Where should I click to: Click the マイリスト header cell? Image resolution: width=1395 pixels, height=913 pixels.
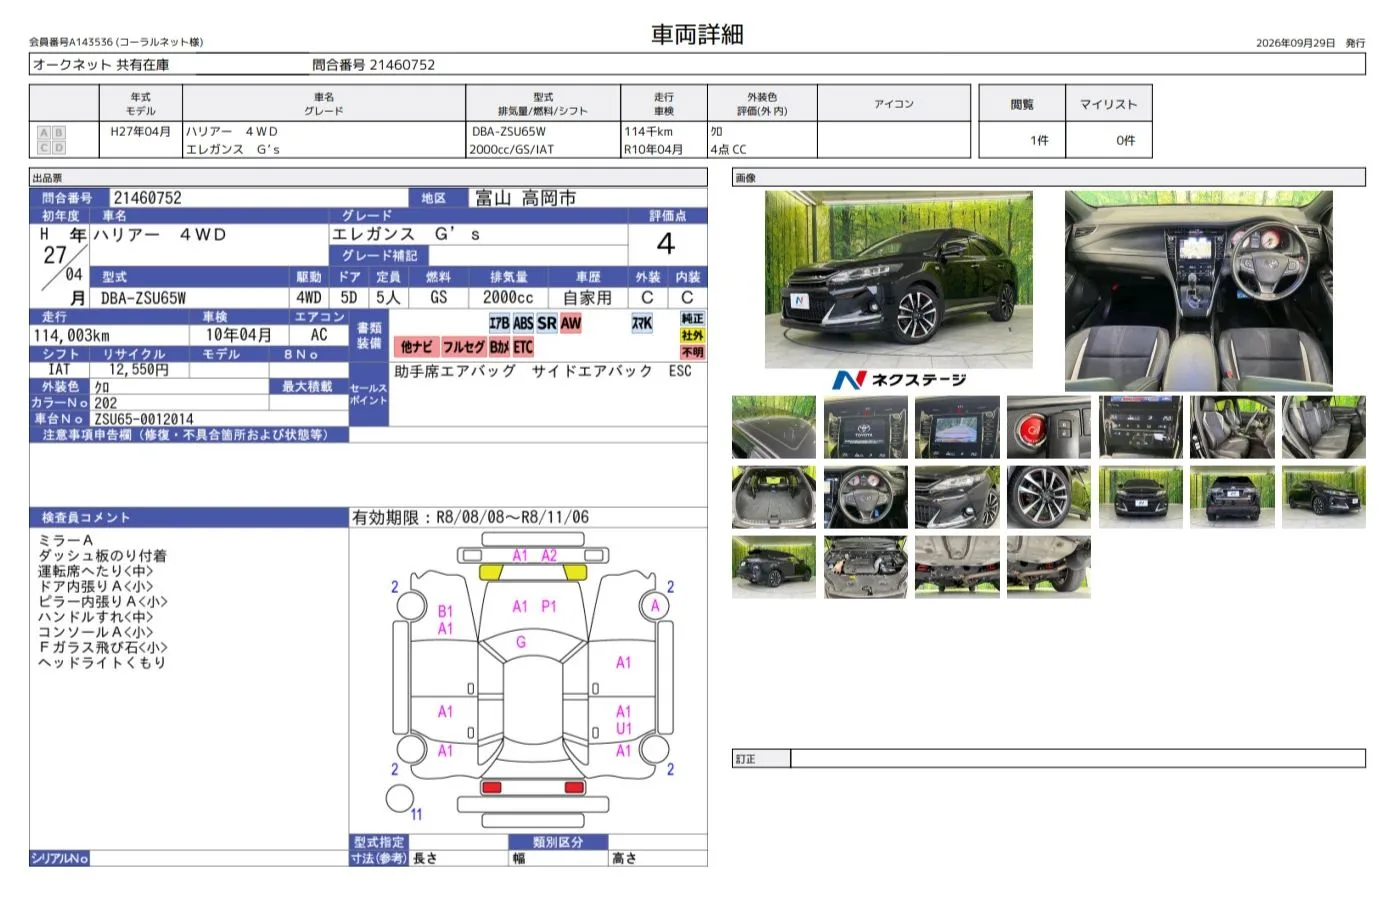(x=1108, y=104)
